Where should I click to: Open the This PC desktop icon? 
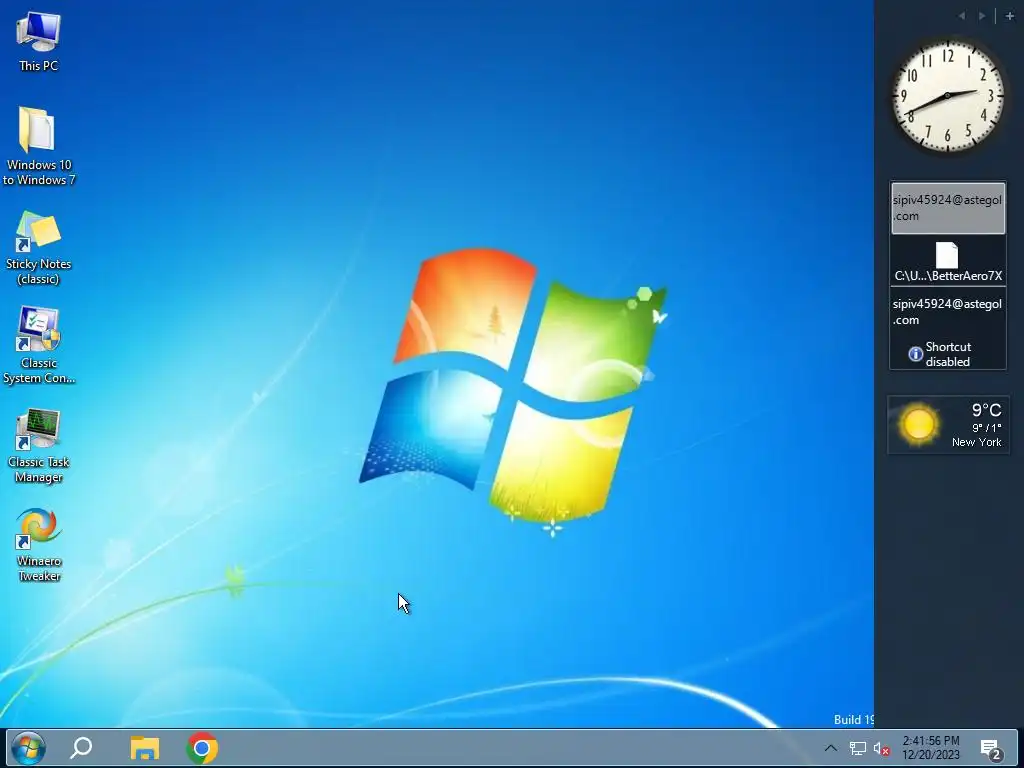39,42
